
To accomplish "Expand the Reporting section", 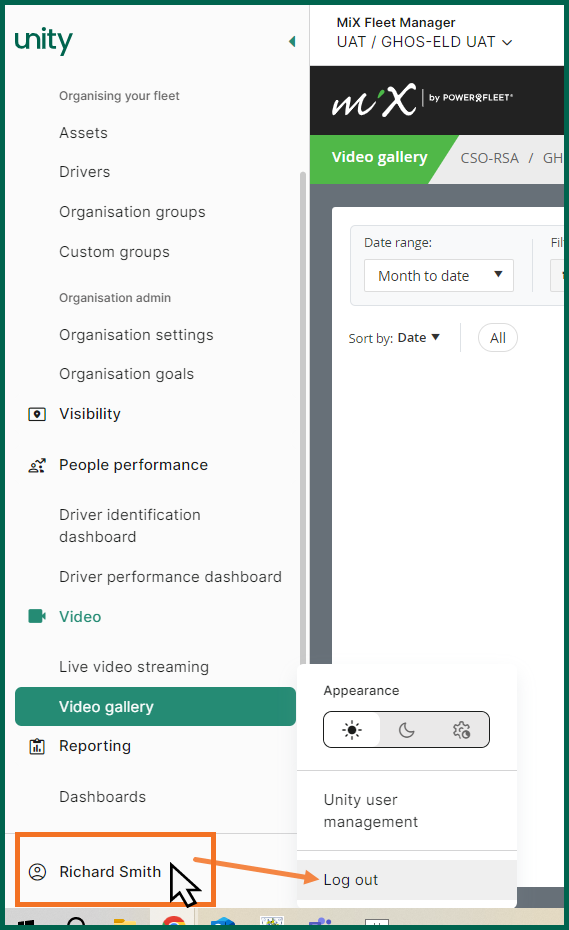I will pyautogui.click(x=94, y=746).
